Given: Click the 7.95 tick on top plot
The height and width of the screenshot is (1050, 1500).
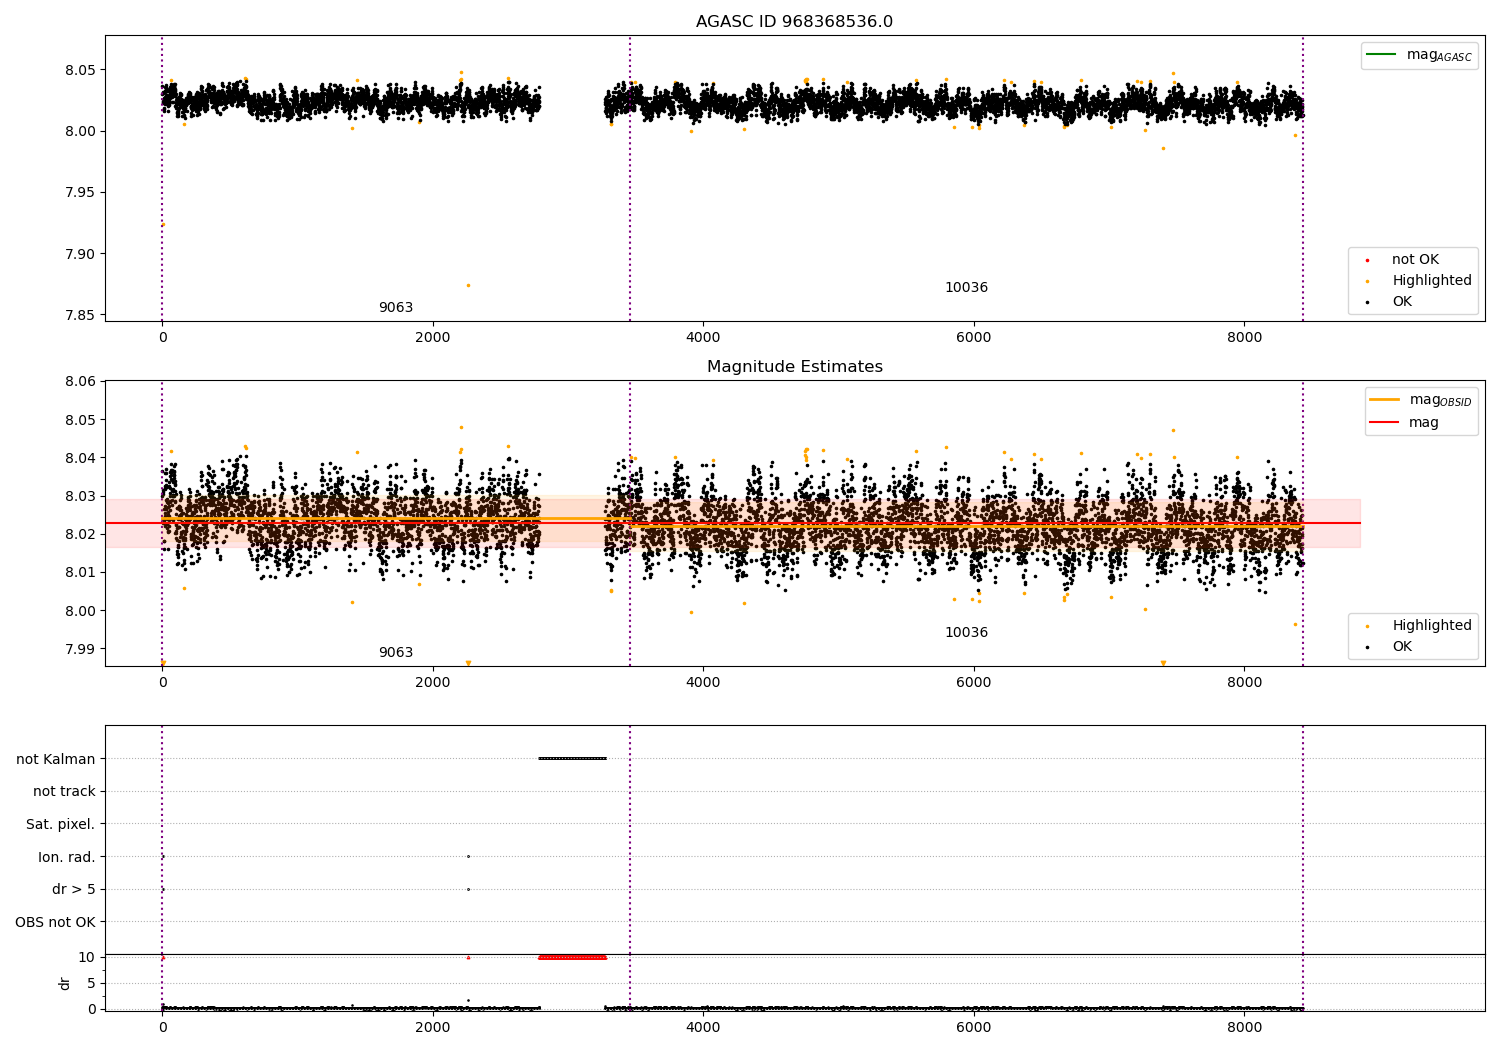Looking at the screenshot, I should 80,193.
